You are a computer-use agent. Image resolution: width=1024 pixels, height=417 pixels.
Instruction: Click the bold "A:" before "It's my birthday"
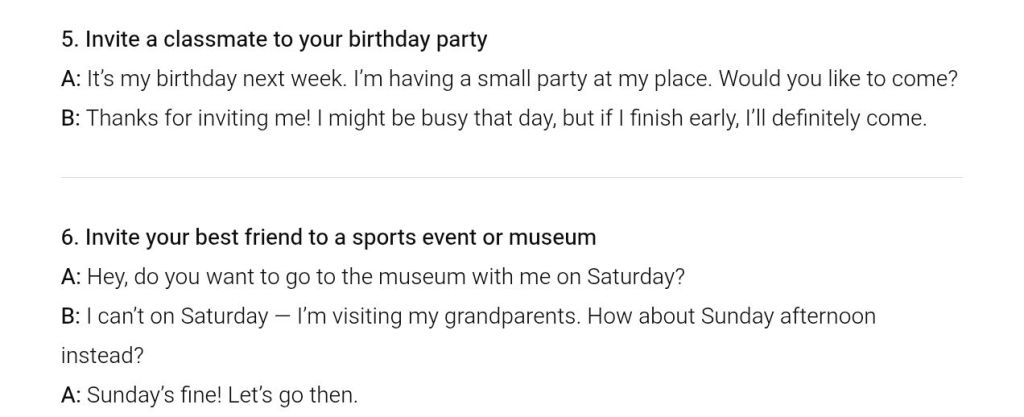(71, 79)
